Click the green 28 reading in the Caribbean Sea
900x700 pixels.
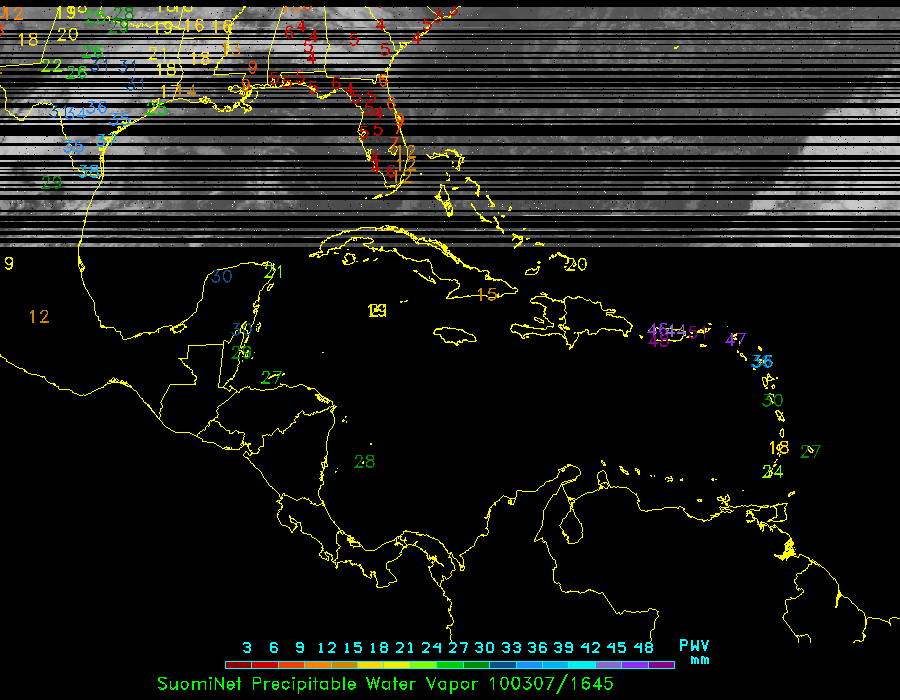pyautogui.click(x=364, y=461)
